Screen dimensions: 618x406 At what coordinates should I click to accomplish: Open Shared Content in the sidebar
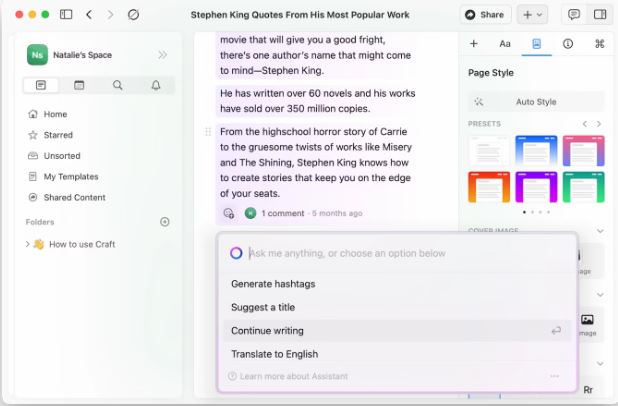[67, 197]
